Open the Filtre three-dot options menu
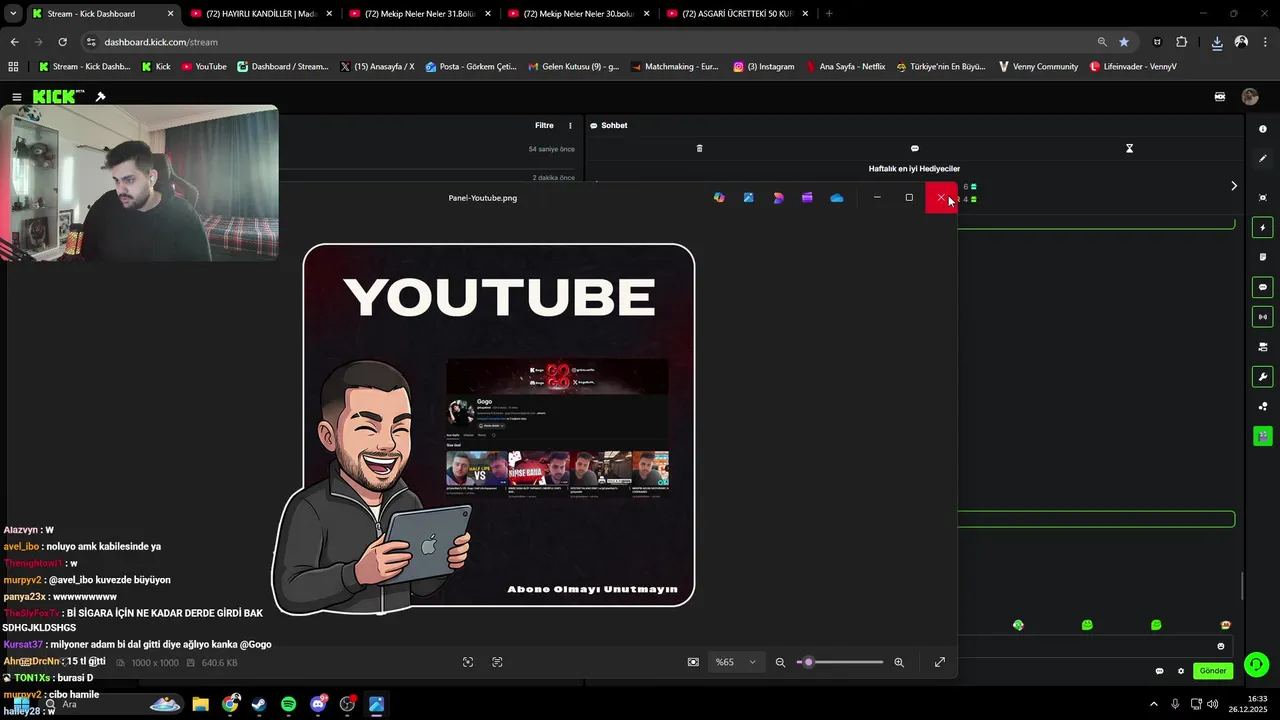 pos(570,126)
